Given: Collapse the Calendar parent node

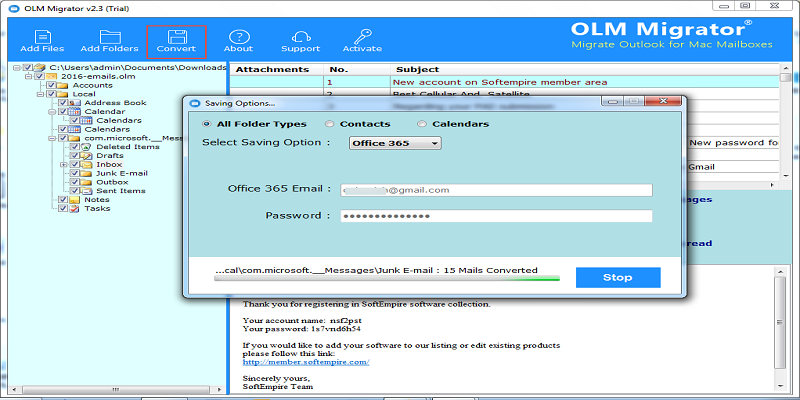Looking at the screenshot, I should tap(52, 111).
